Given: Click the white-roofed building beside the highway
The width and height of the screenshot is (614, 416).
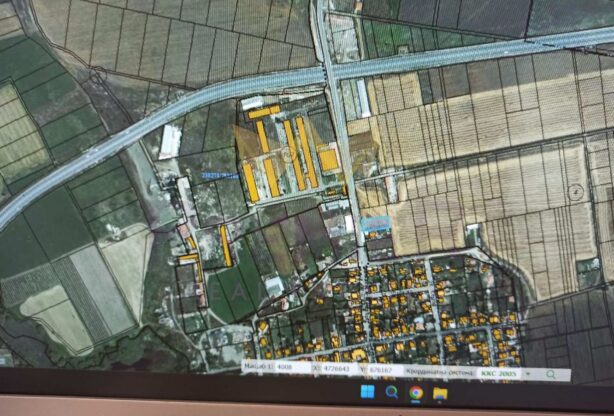Looking at the screenshot, I should [x=170, y=141].
